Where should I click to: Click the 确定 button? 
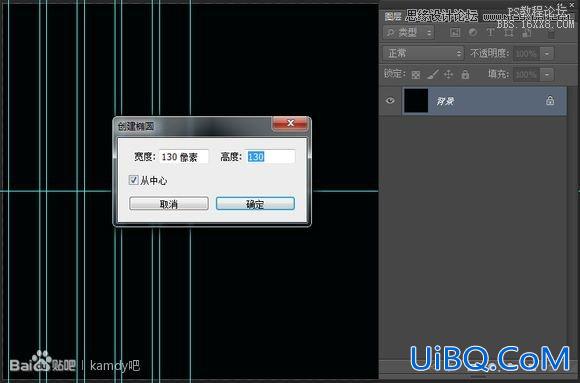pos(255,204)
